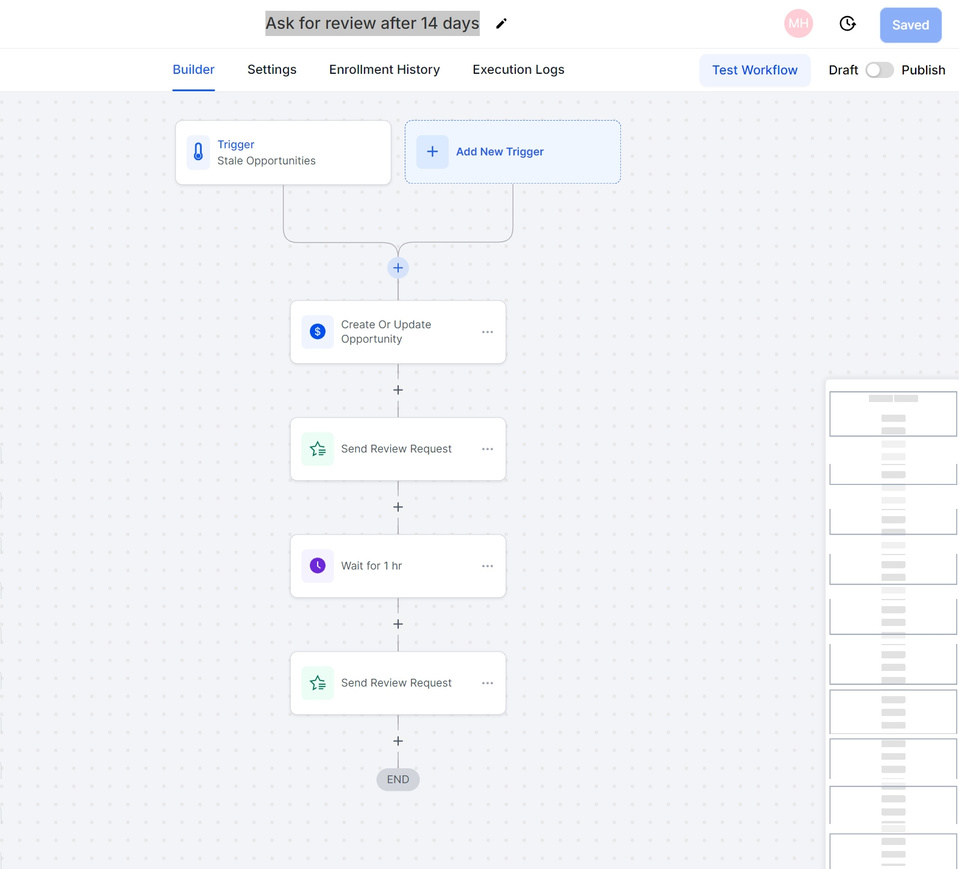Click the workflow title text
The height and width of the screenshot is (869, 959).
tap(372, 23)
